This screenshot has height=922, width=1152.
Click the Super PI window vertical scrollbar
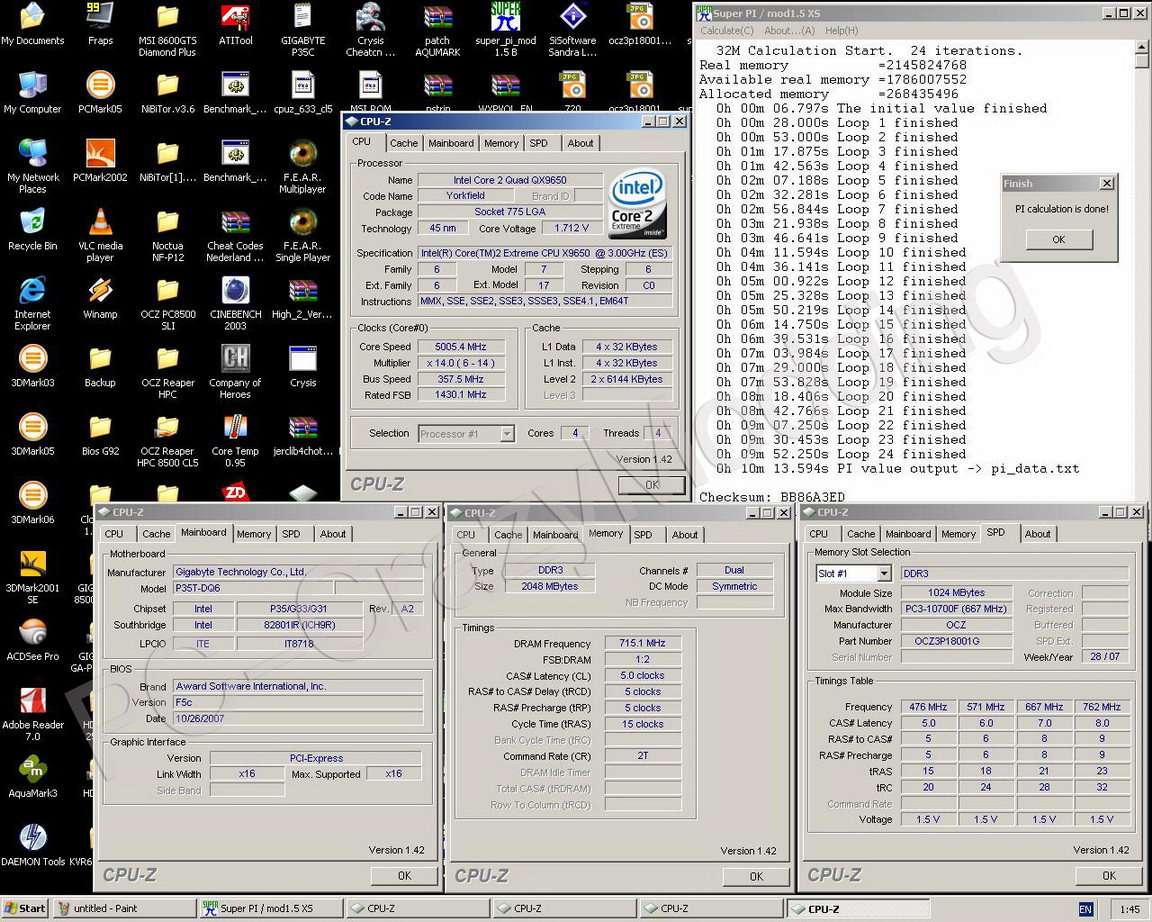(x=1141, y=272)
